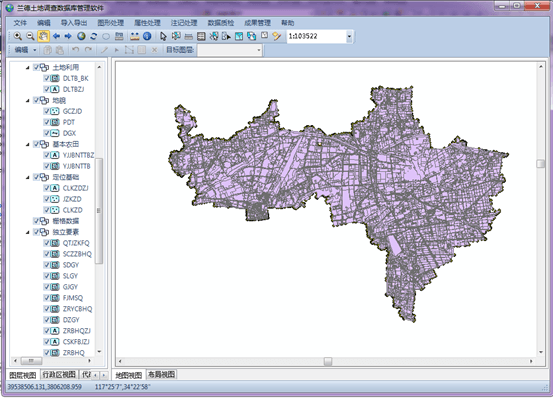Switch to the 布局视图 tab
This screenshot has width=553, height=398.
click(162, 374)
